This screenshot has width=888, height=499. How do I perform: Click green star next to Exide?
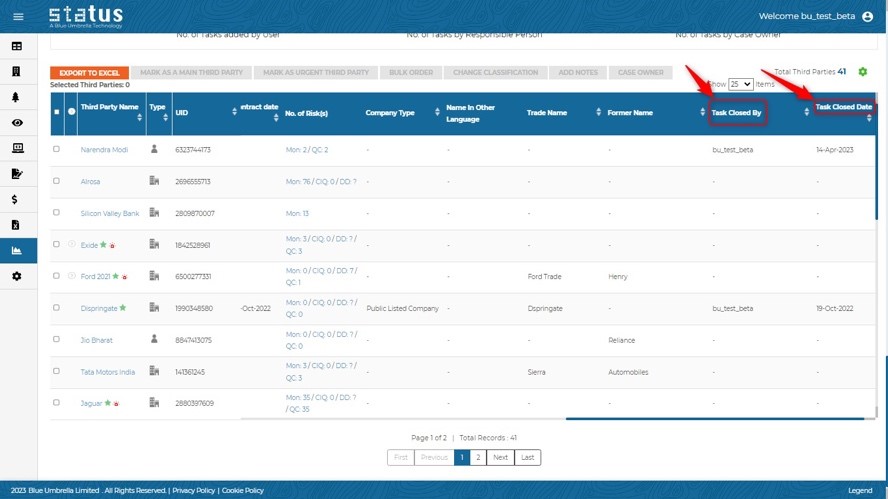(103, 245)
